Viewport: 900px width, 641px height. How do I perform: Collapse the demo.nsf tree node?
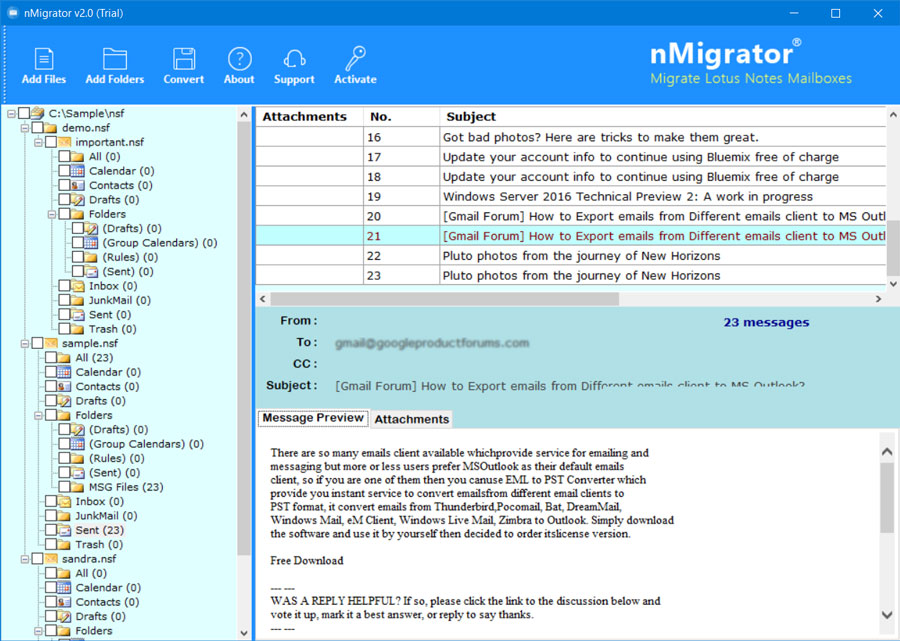(x=25, y=128)
